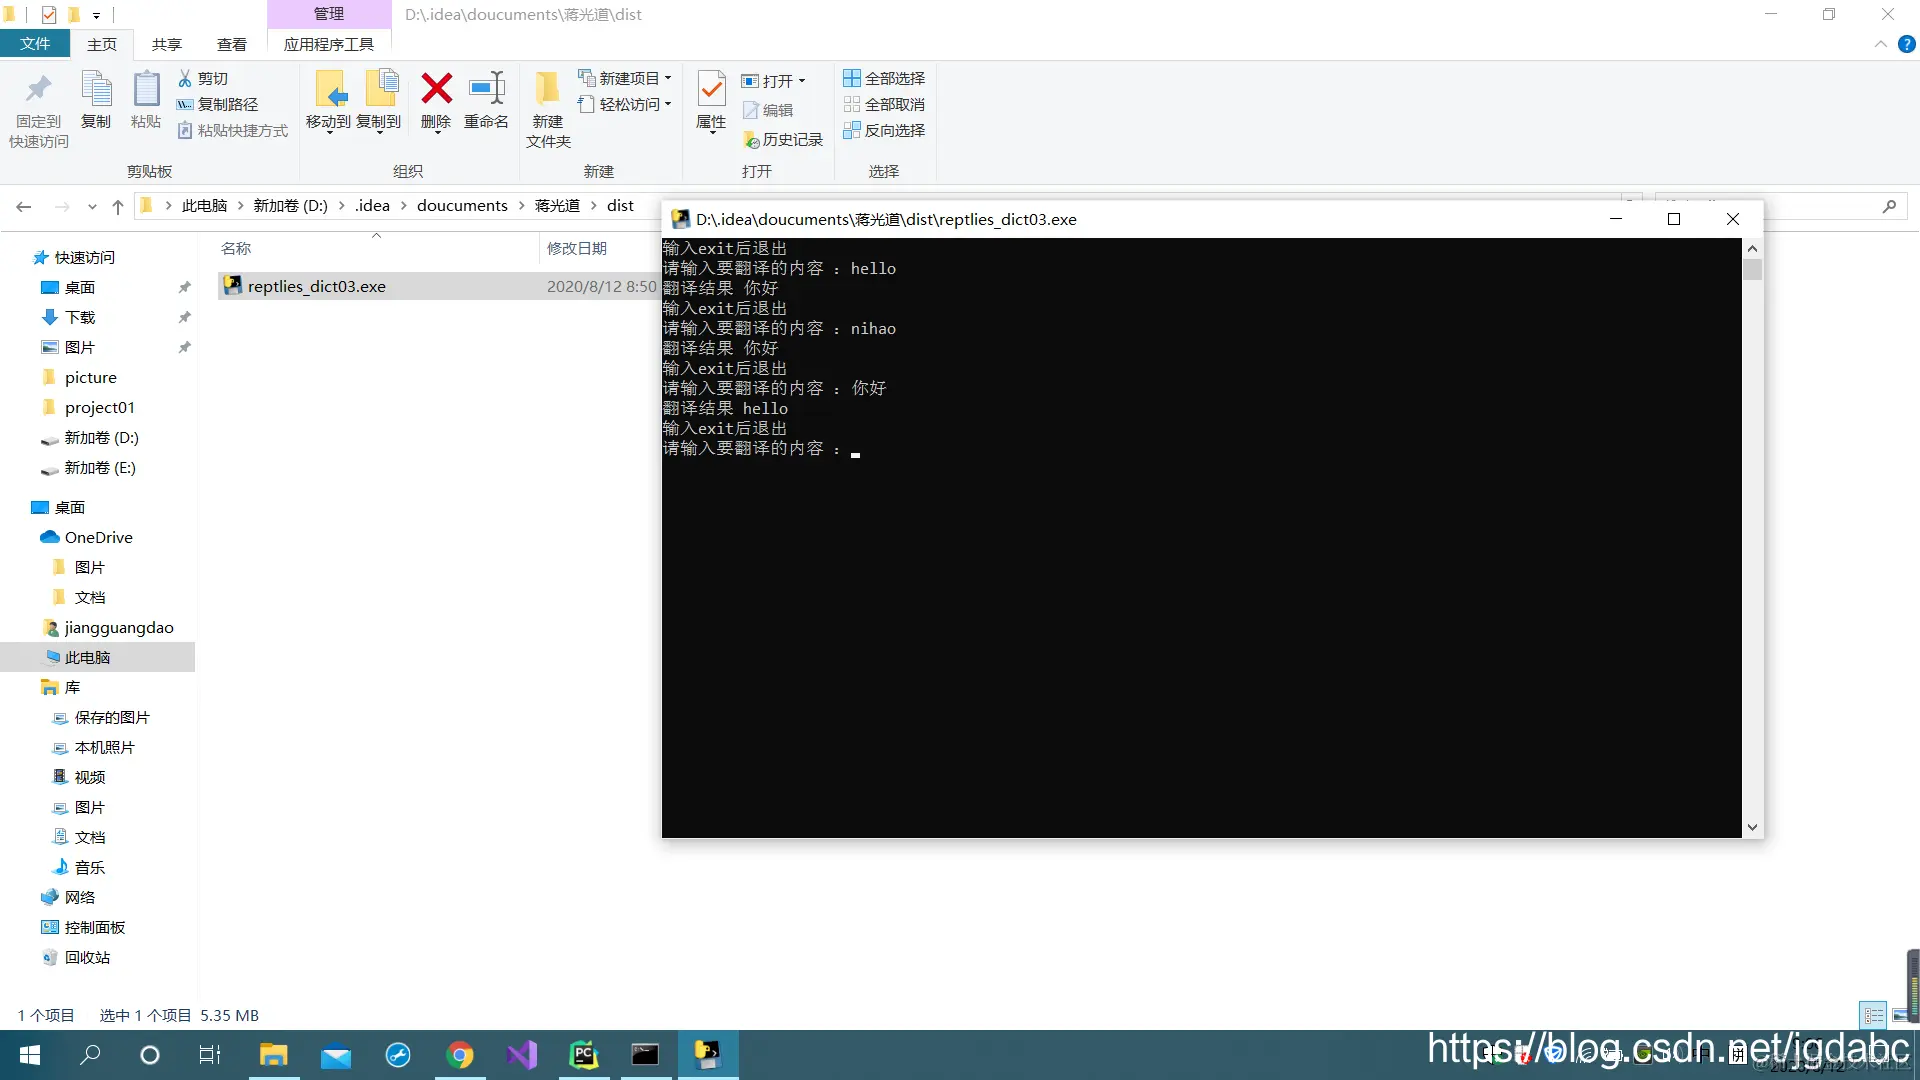Click Select none (全部取消)
The image size is (1920, 1080).
[884, 104]
